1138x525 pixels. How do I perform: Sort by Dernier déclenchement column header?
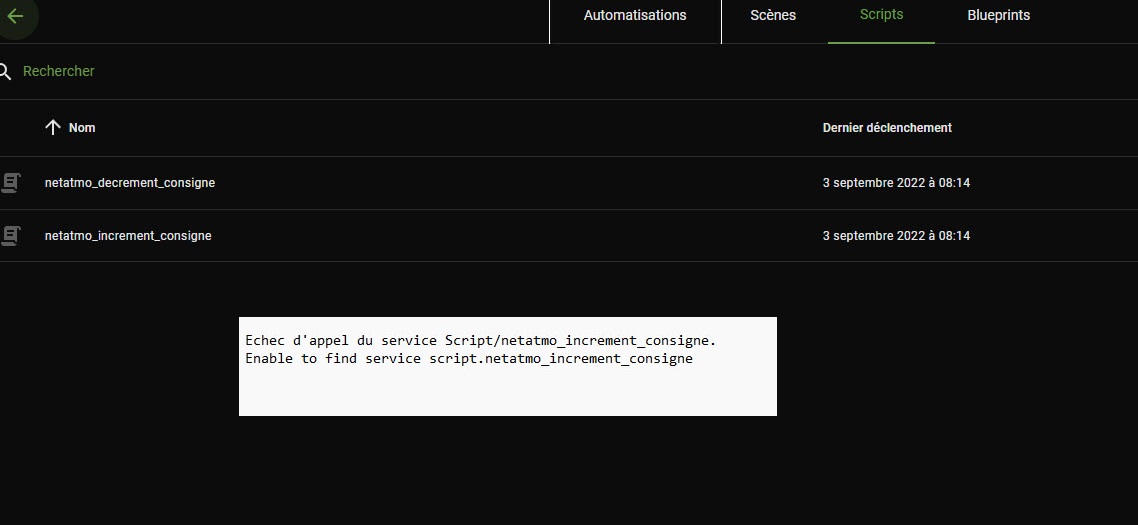(887, 128)
